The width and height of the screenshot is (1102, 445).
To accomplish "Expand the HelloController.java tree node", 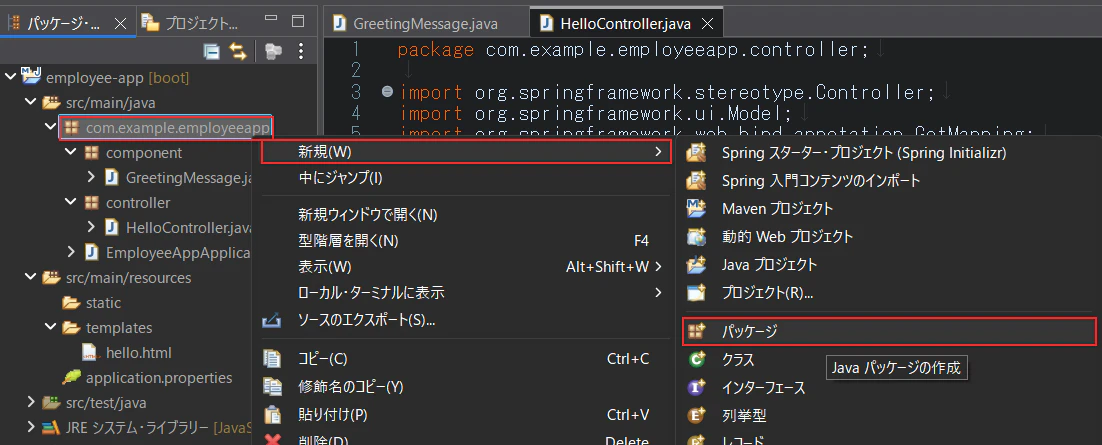I will point(91,227).
